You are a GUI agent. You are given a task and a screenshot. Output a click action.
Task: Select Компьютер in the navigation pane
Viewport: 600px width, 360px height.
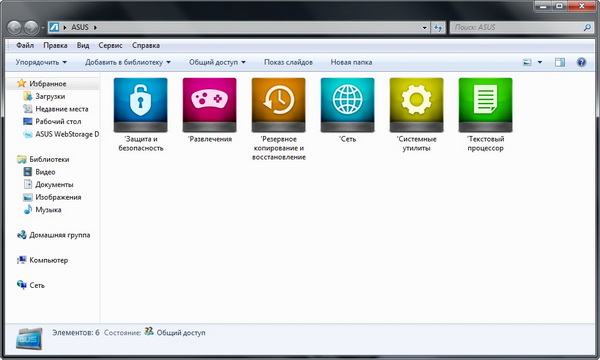tap(49, 260)
